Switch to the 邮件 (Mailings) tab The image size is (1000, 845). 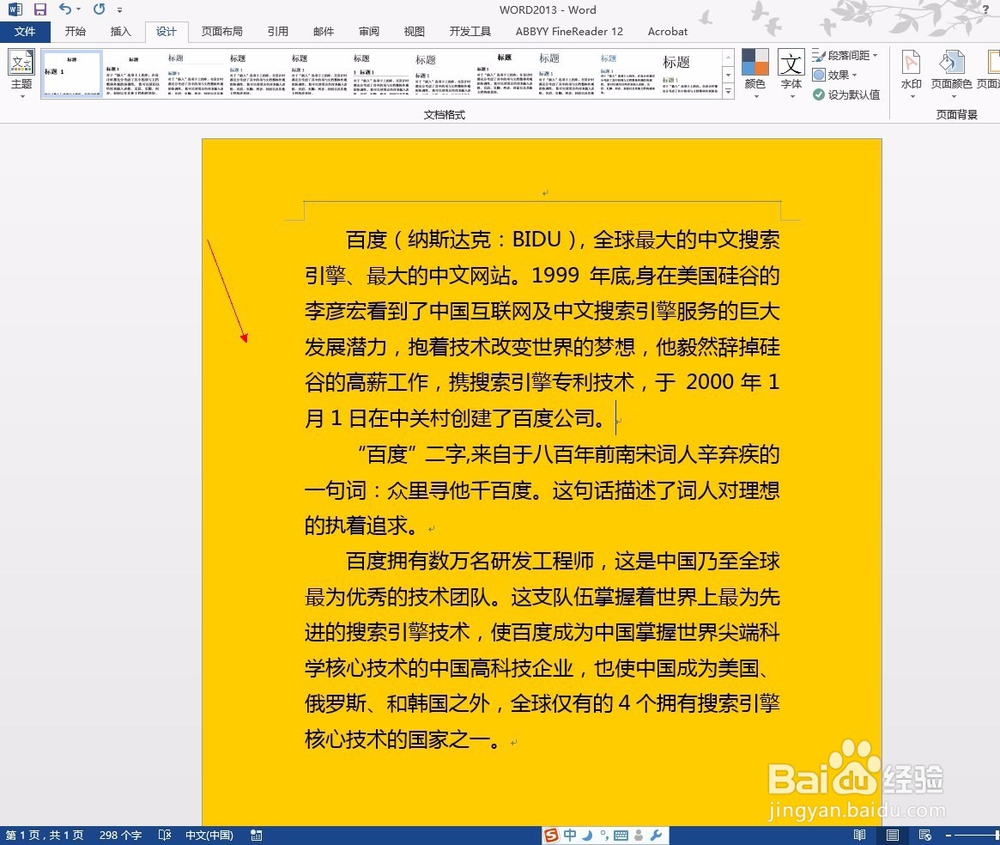click(x=324, y=31)
